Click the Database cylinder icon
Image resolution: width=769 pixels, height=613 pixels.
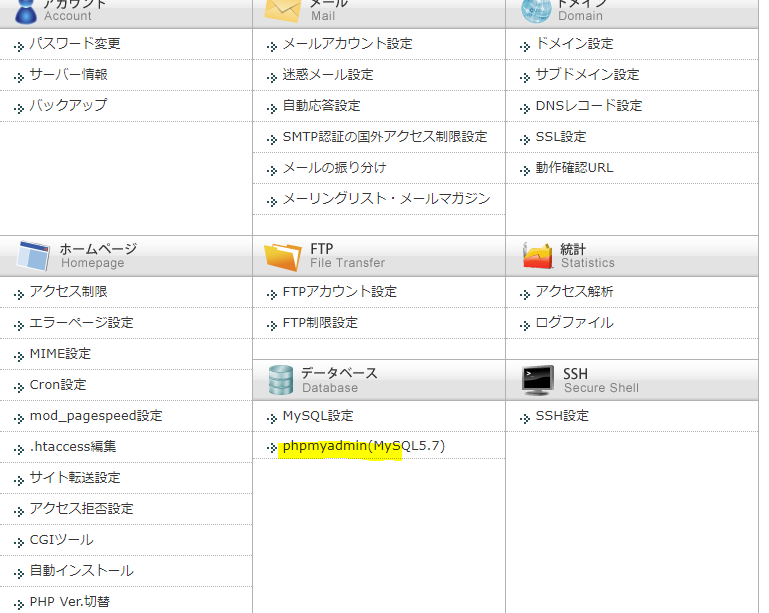pos(281,380)
